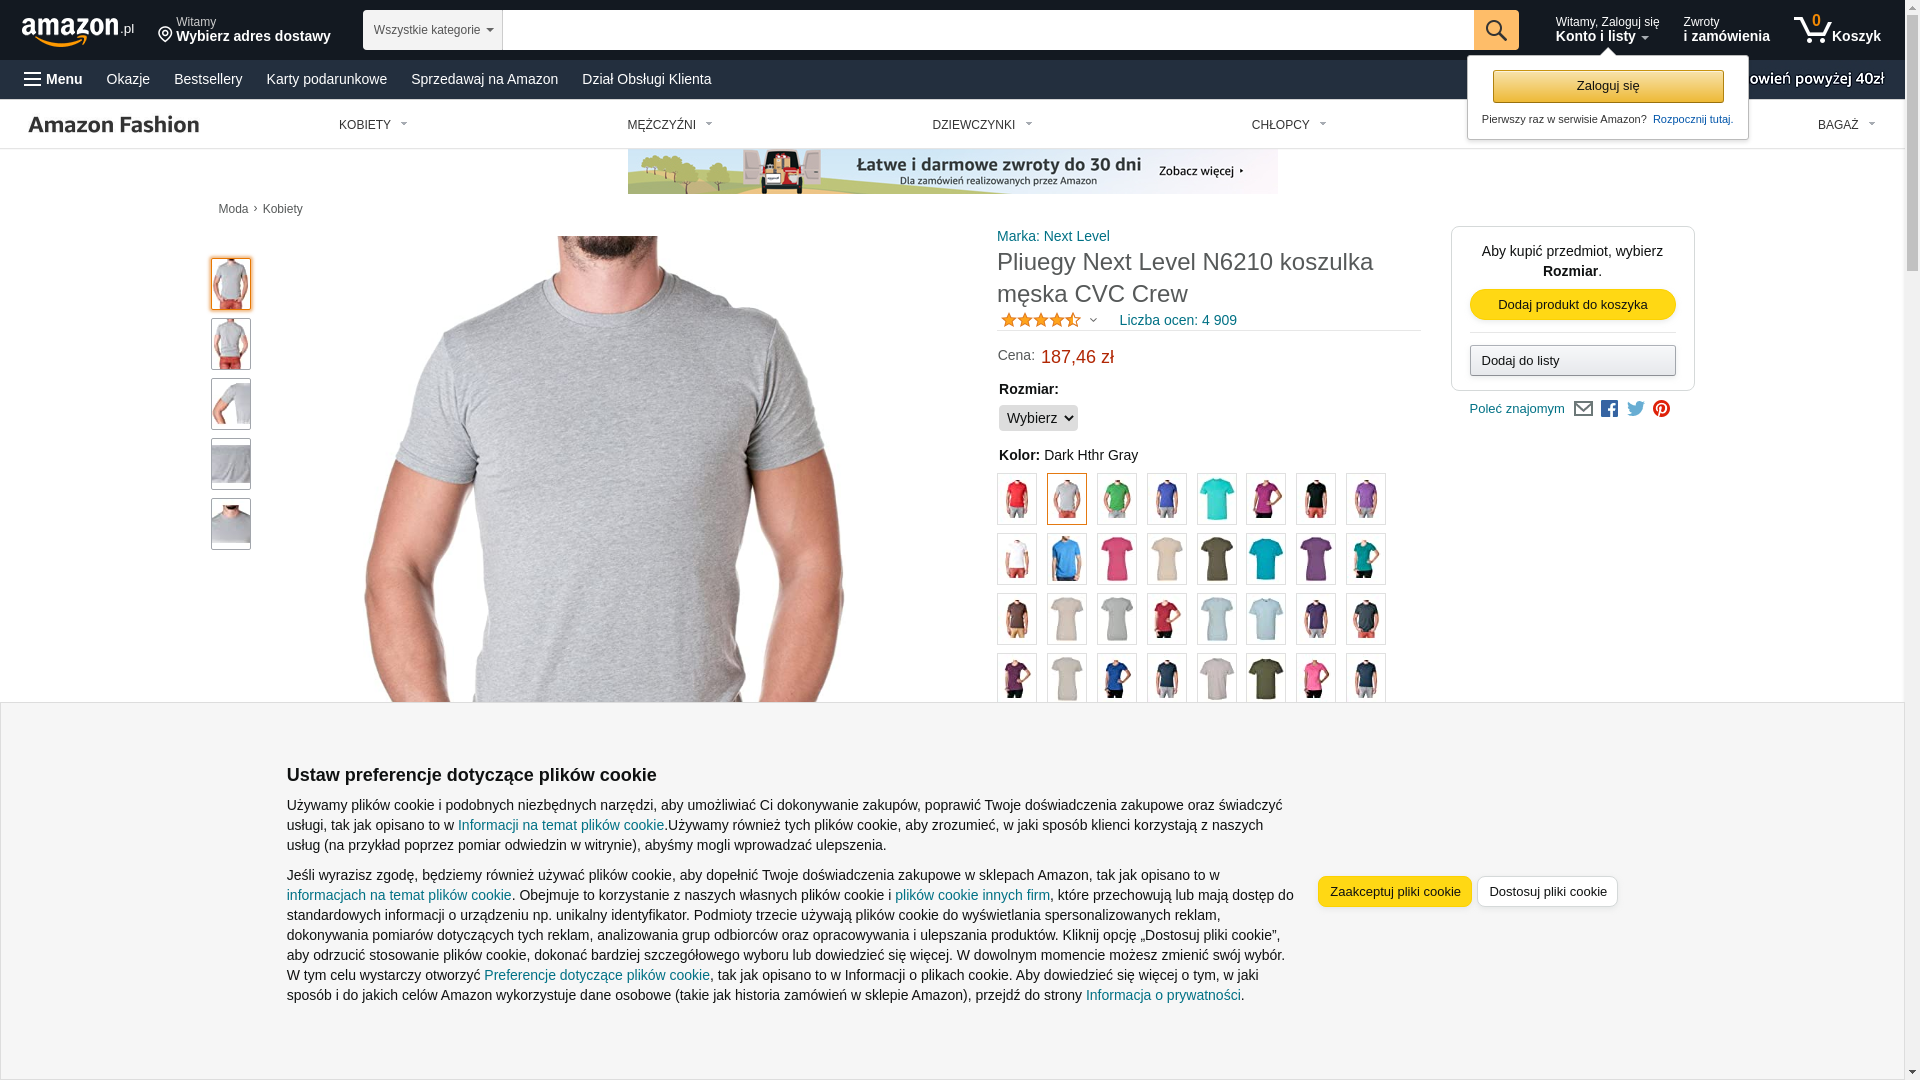1920x1080 pixels.
Task: View the second product thumbnail image
Action: click(x=231, y=344)
